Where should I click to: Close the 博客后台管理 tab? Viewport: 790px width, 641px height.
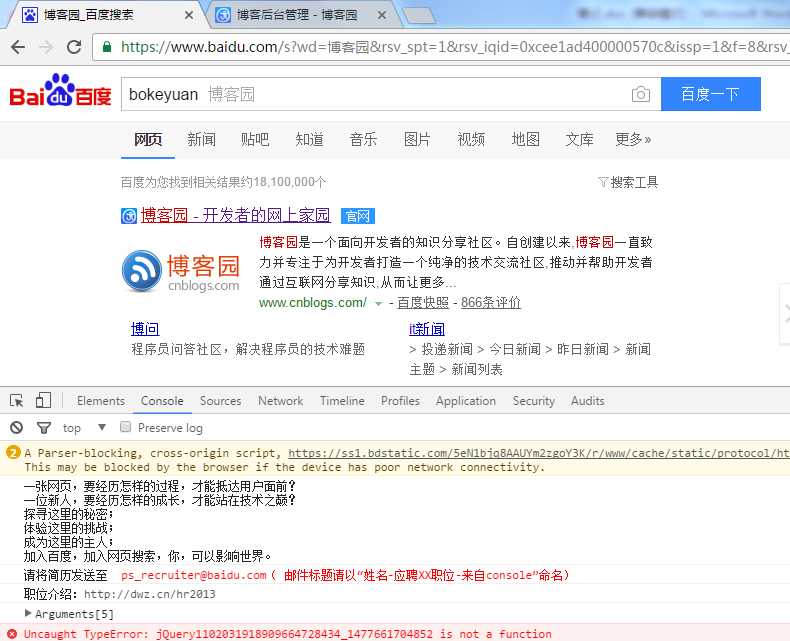(382, 15)
